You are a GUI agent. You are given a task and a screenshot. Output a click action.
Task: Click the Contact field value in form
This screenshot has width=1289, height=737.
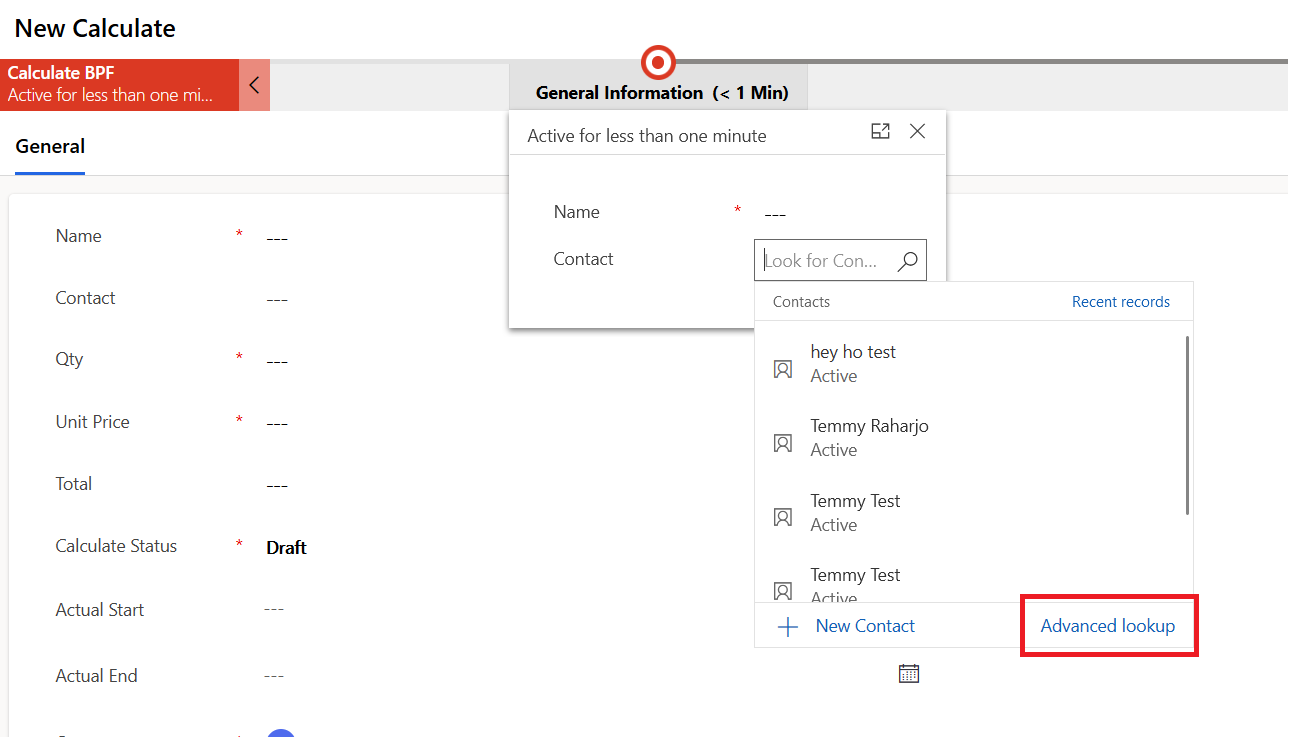(277, 300)
